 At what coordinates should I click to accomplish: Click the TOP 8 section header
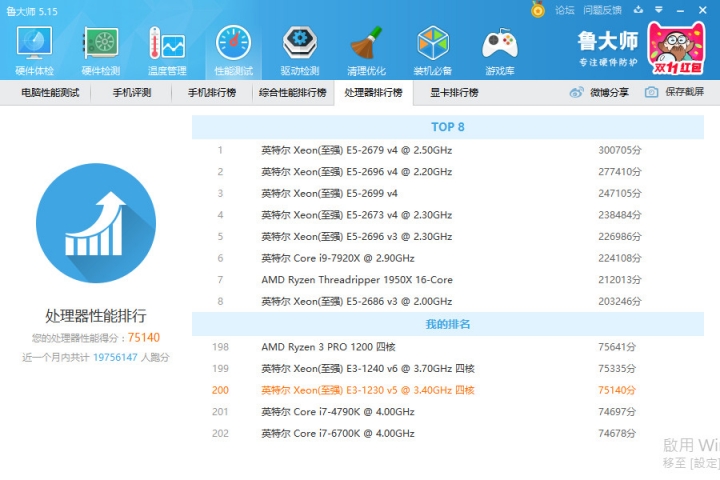coord(448,127)
